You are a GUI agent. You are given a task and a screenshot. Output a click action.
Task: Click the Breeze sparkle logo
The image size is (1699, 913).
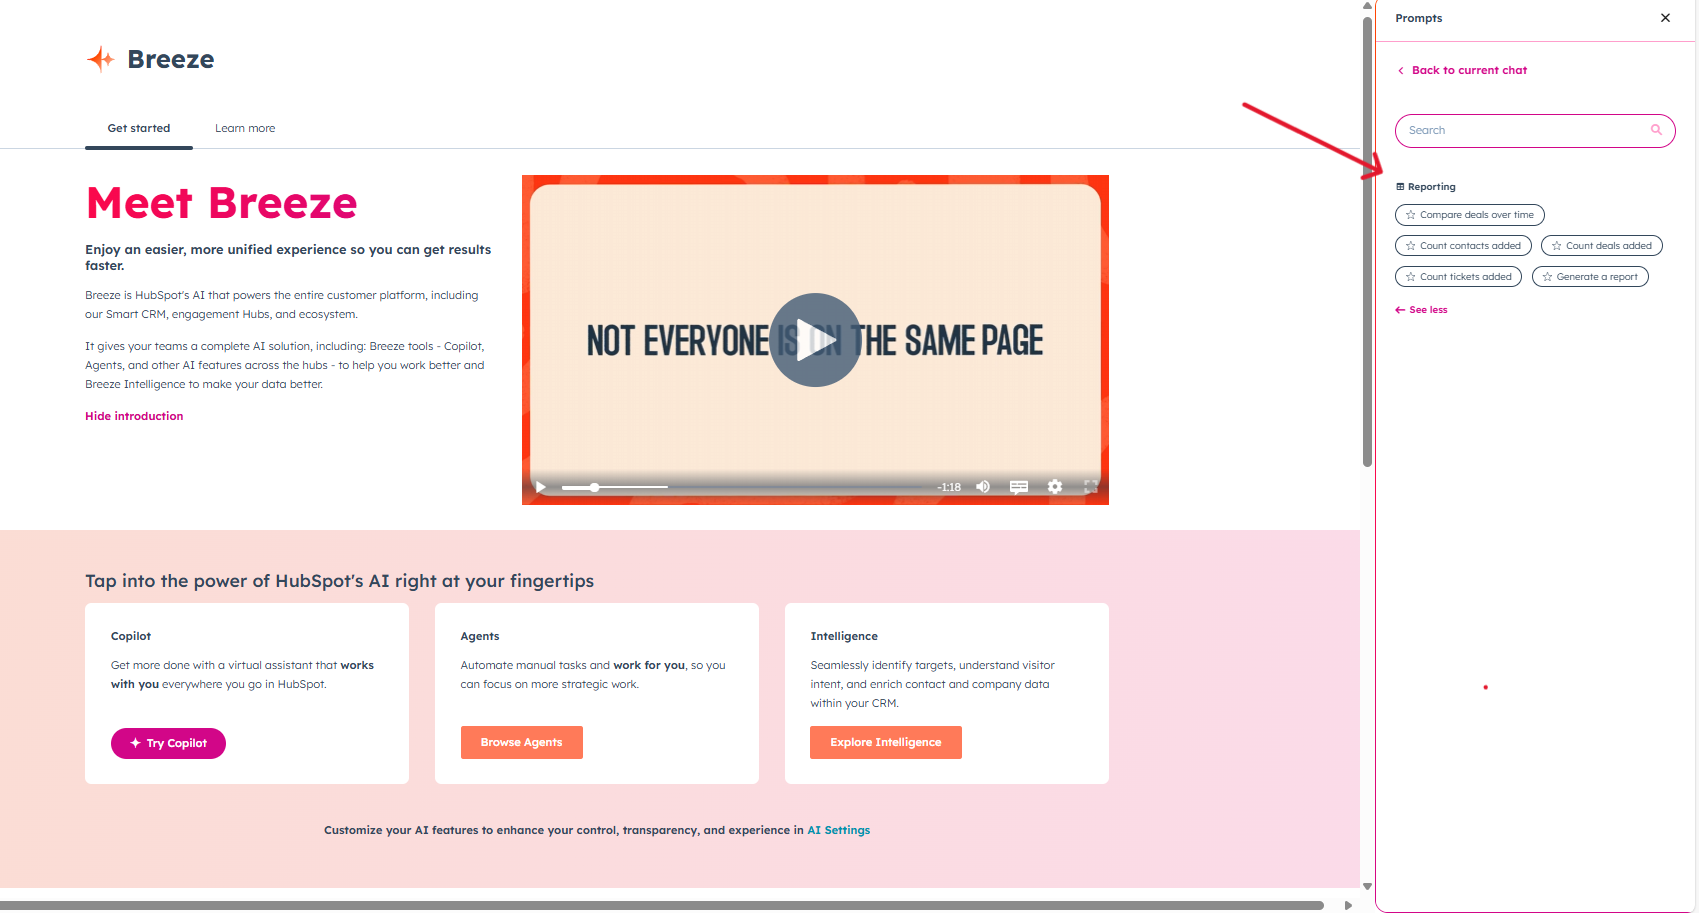(x=100, y=59)
